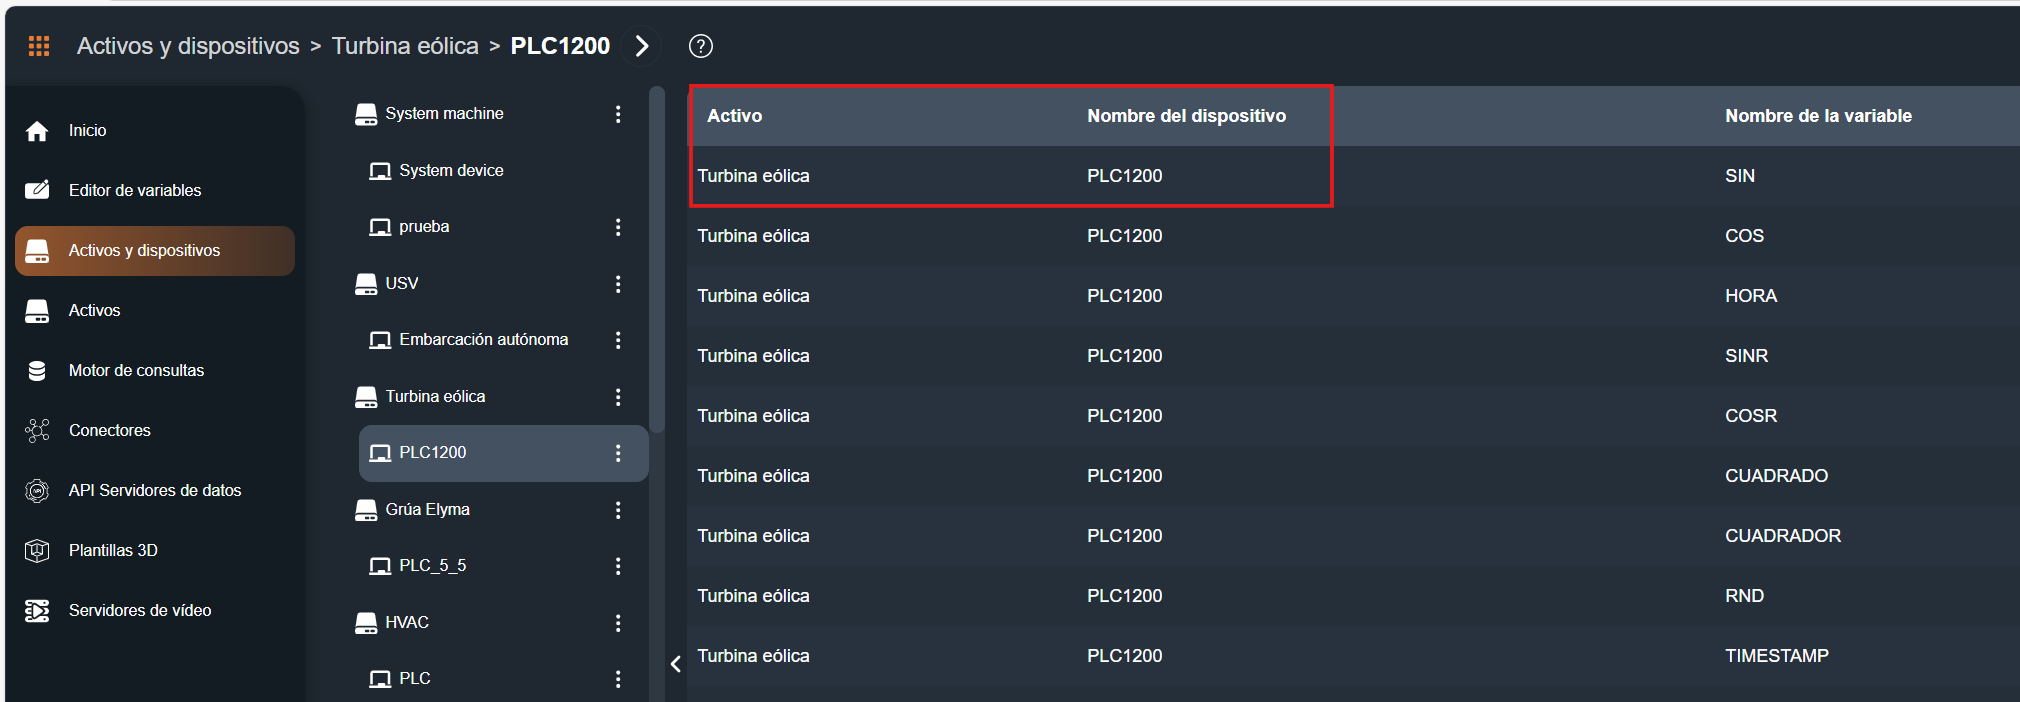The image size is (2020, 702).
Task: Go to Activos y dispositivos menu item
Action: (x=144, y=251)
